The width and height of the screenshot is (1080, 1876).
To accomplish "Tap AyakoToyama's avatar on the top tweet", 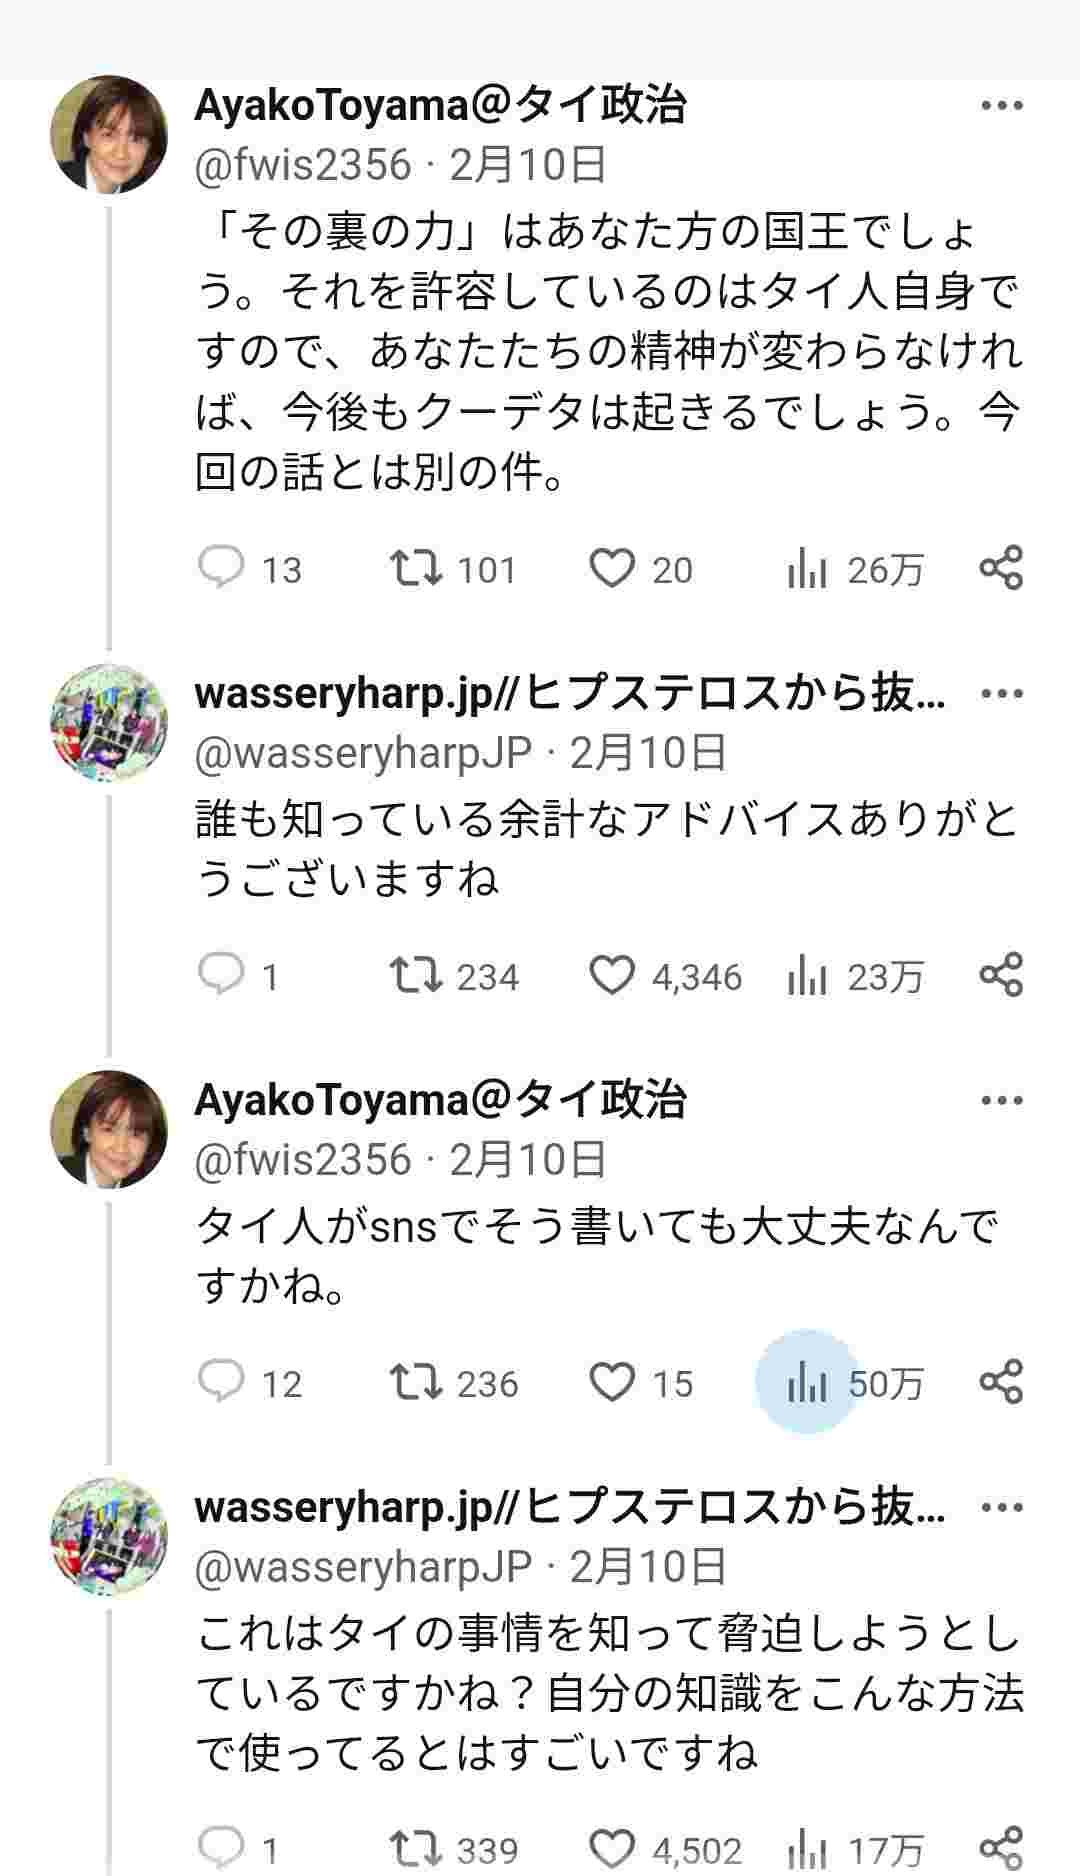I will point(109,133).
